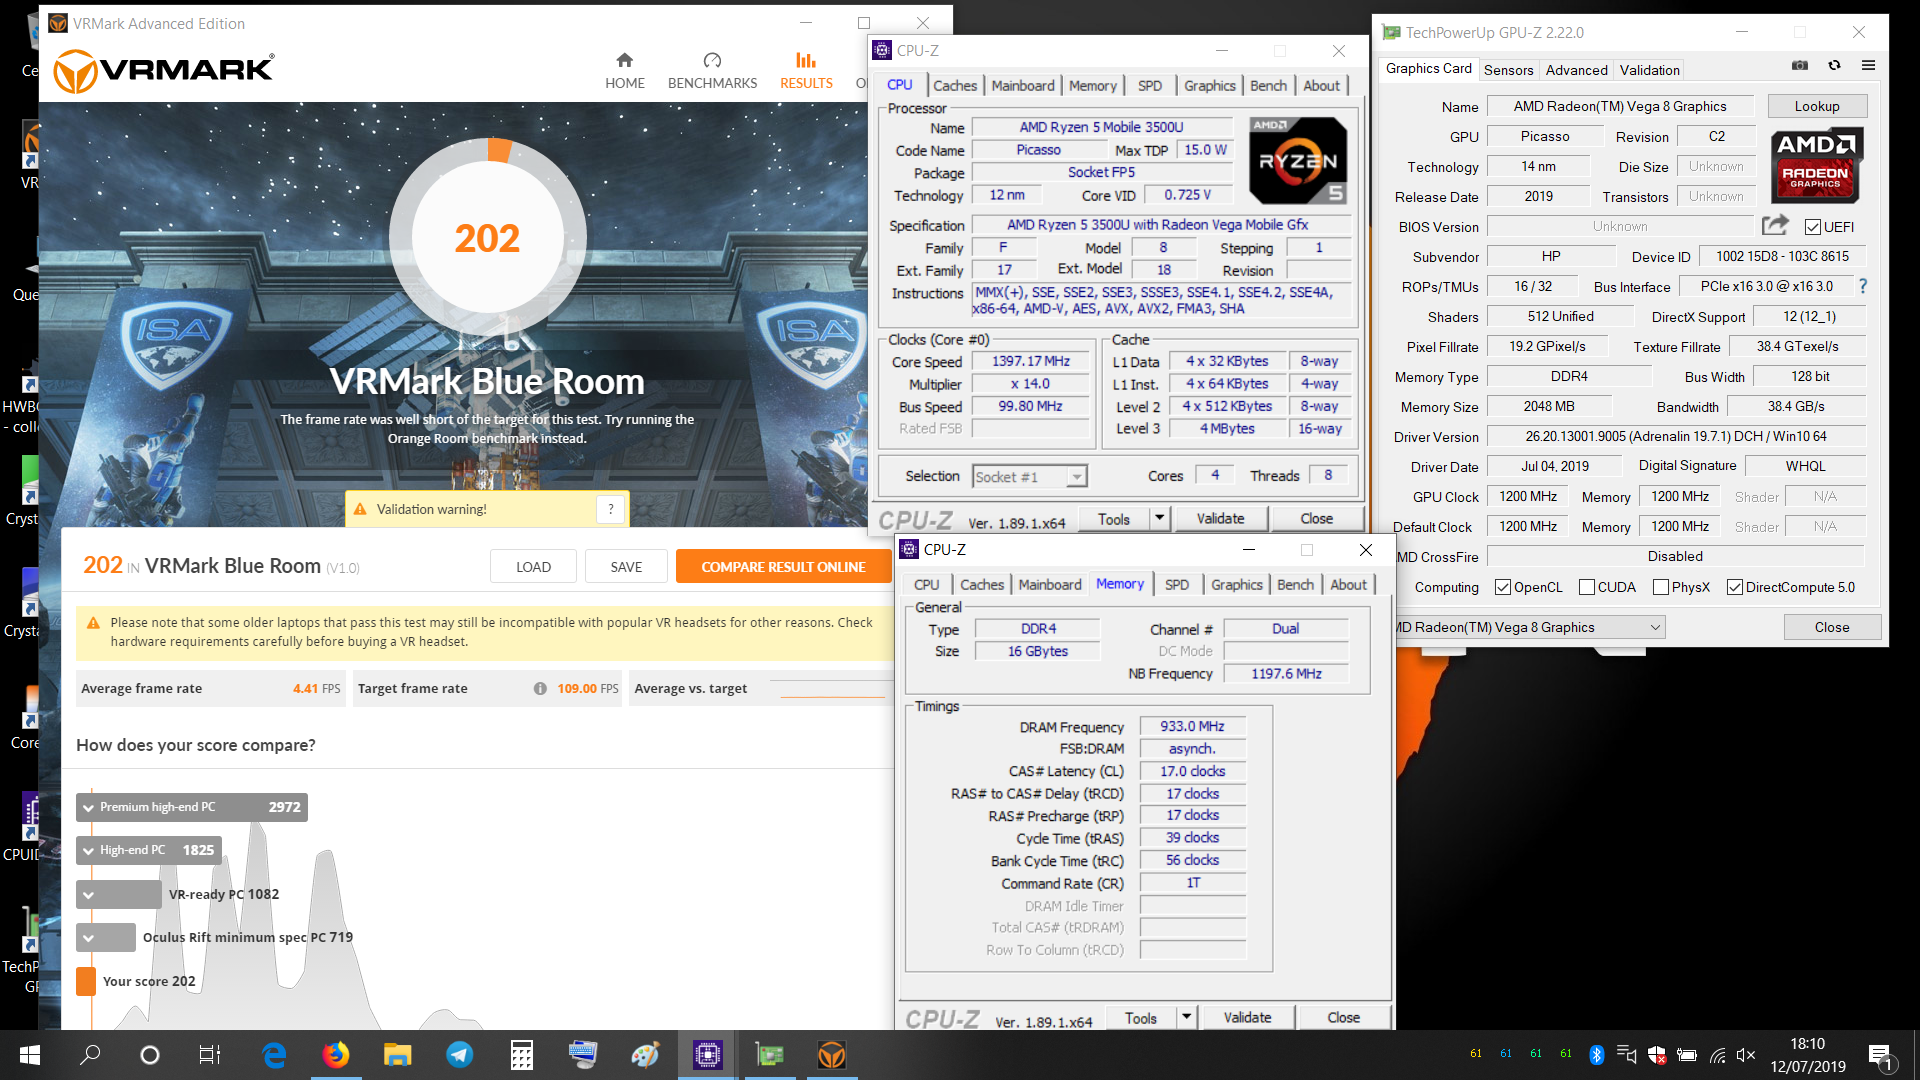Switch to Advanced tab in GPU-Z
1920x1080 pixels.
coord(1576,69)
